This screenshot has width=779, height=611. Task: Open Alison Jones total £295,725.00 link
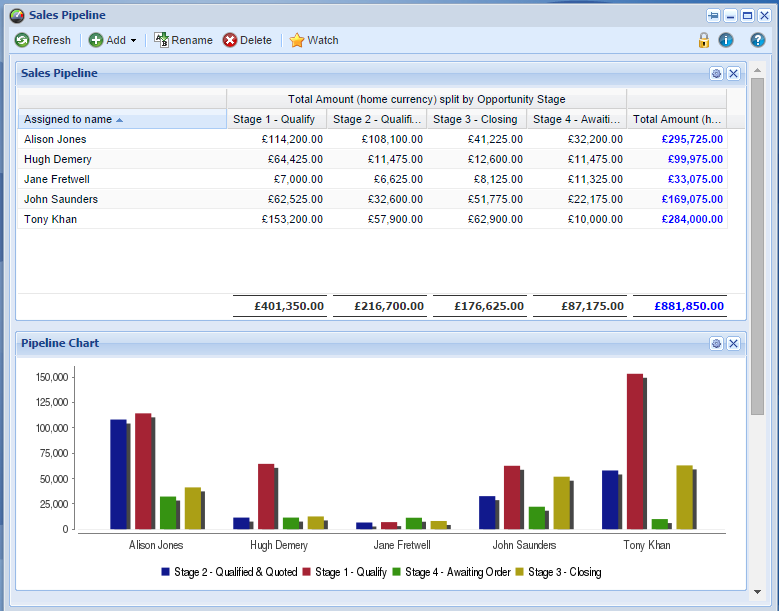pos(692,139)
